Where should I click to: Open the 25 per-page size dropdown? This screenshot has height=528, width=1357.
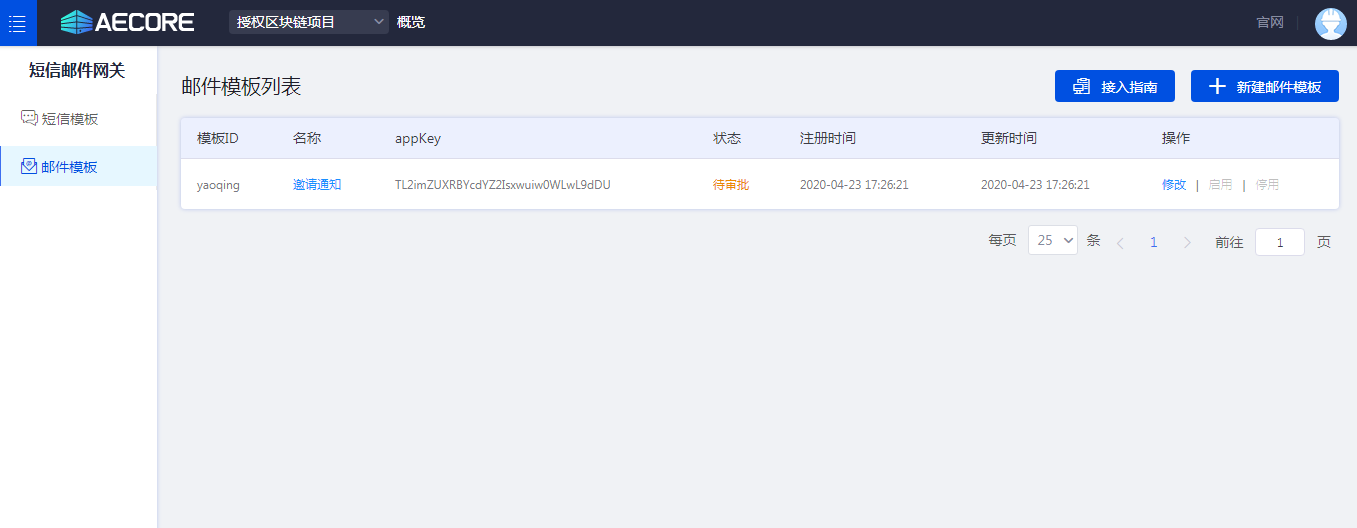1052,240
